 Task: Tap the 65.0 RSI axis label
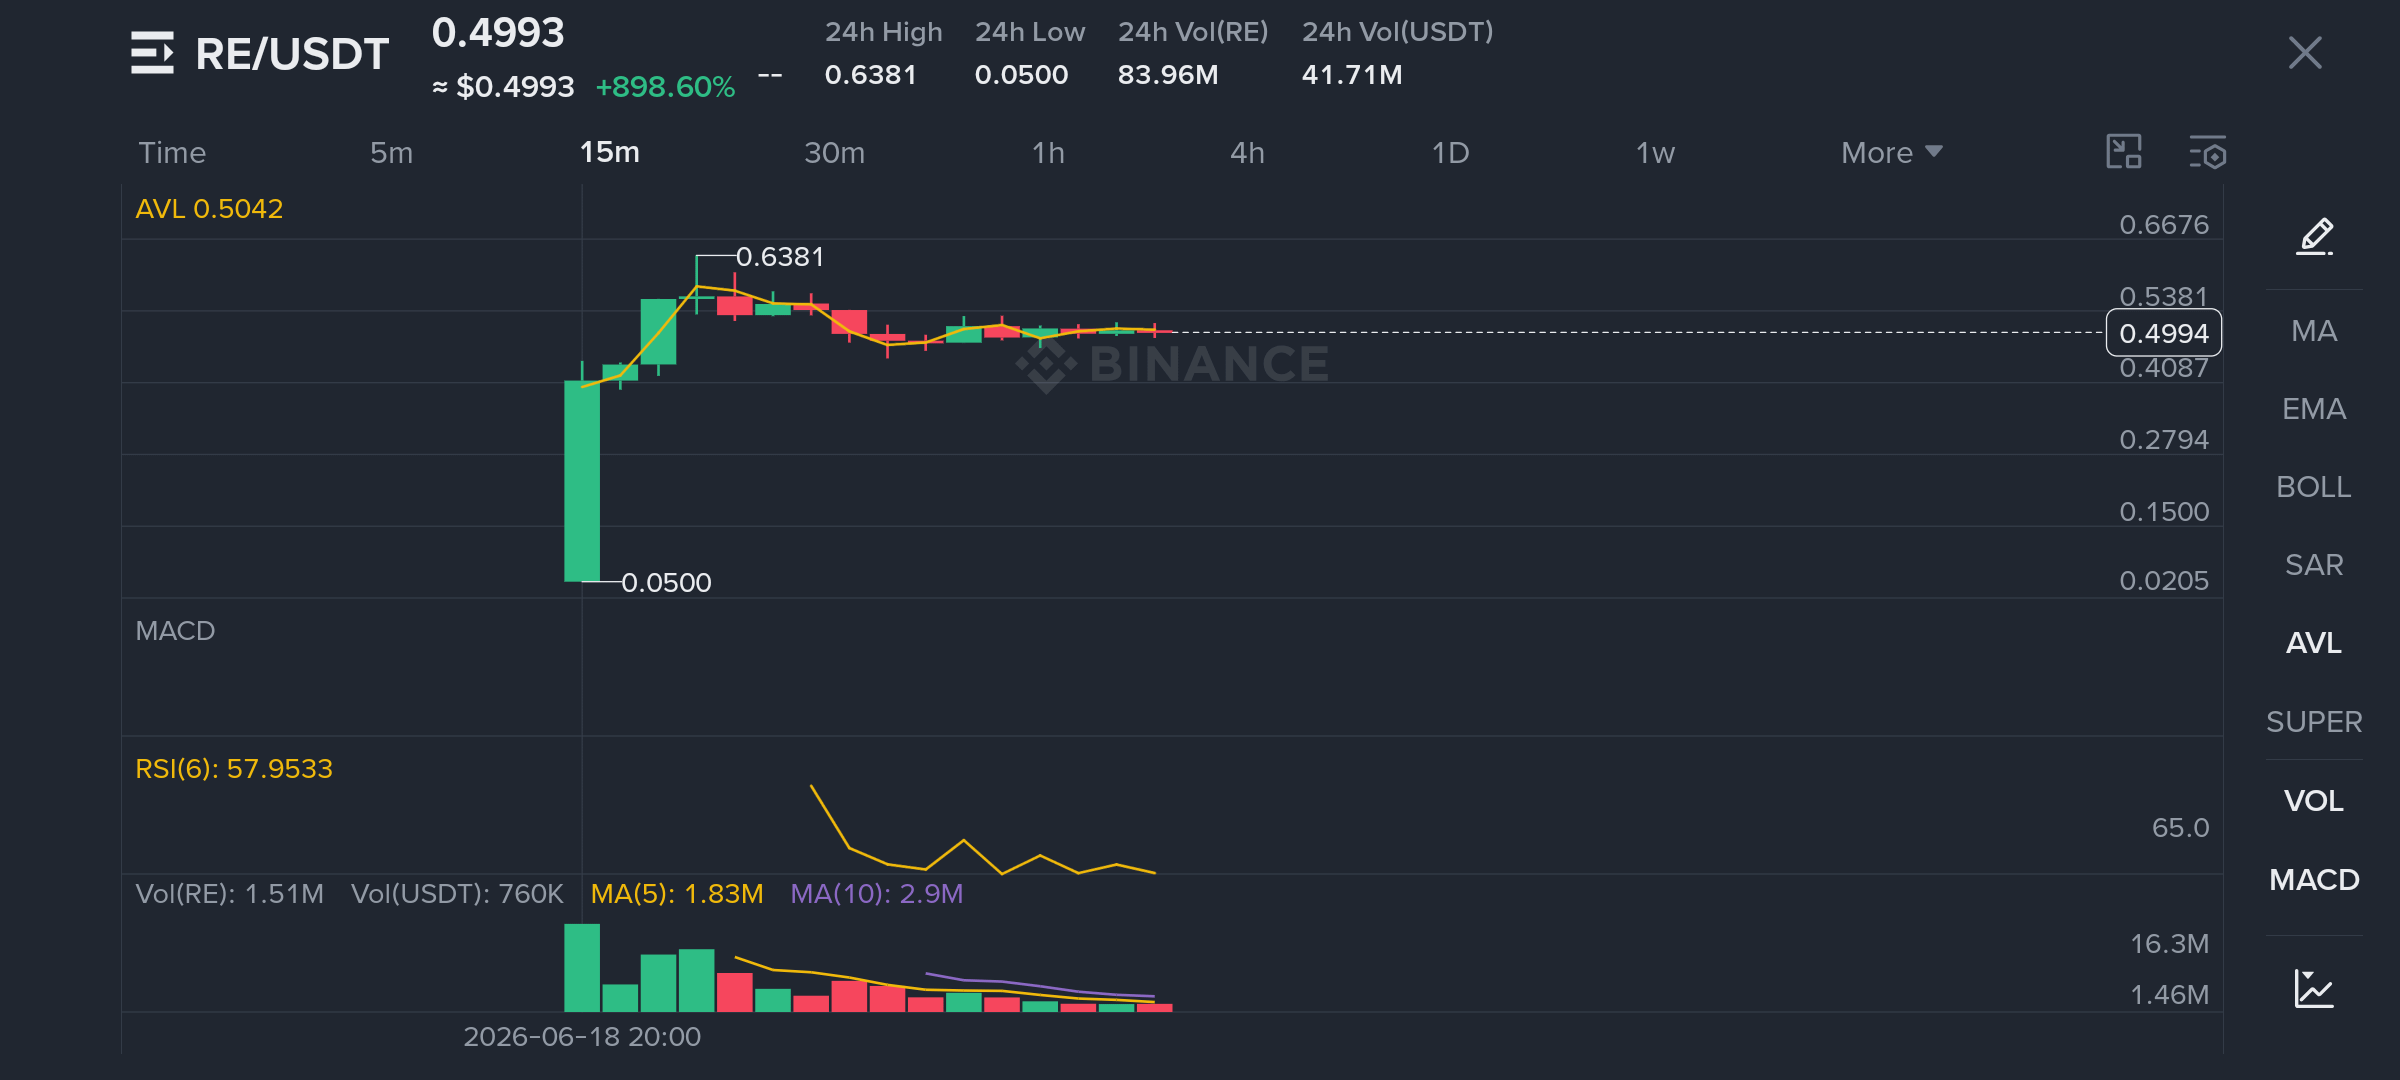tap(2180, 828)
